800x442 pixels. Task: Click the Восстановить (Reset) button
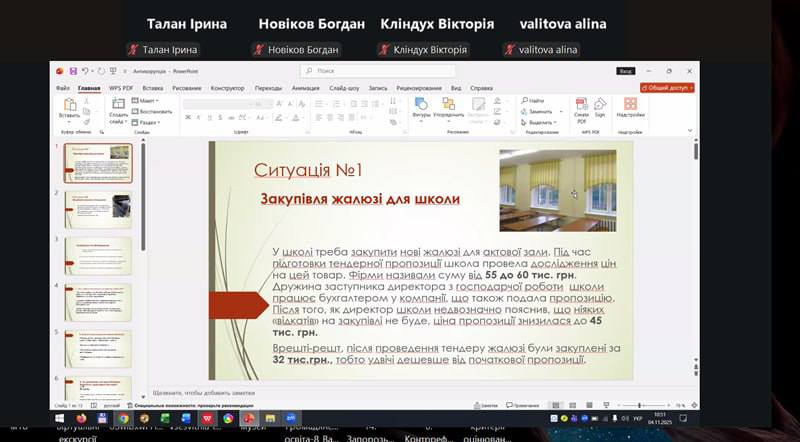coord(153,111)
